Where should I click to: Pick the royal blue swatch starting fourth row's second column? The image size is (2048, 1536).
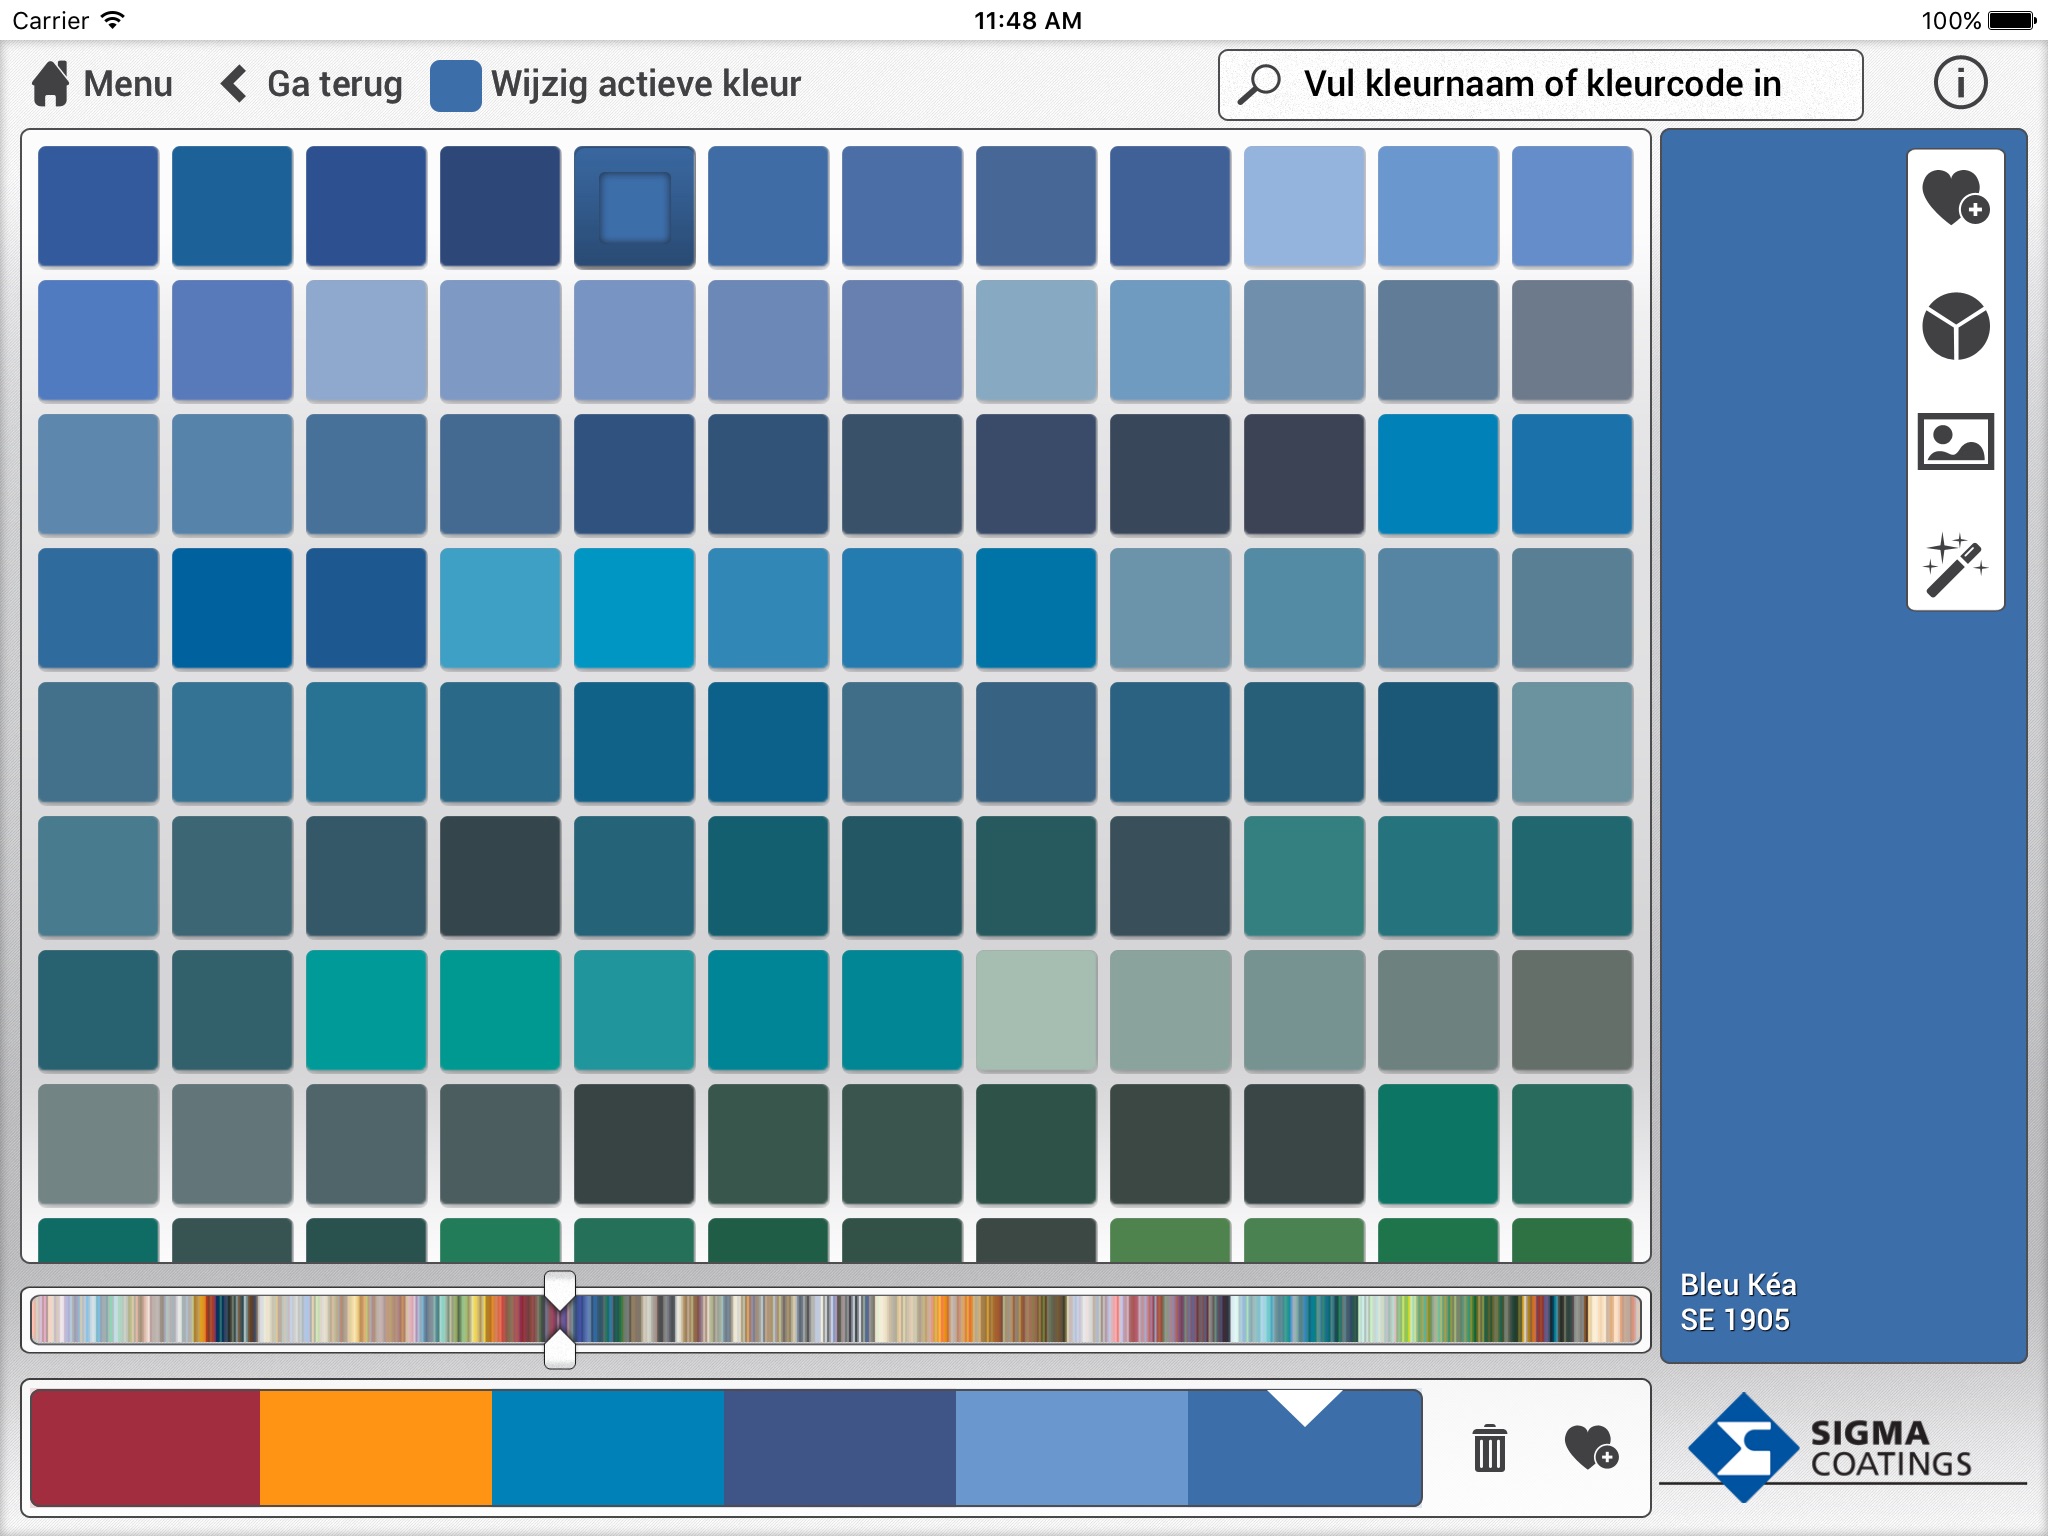click(x=232, y=608)
